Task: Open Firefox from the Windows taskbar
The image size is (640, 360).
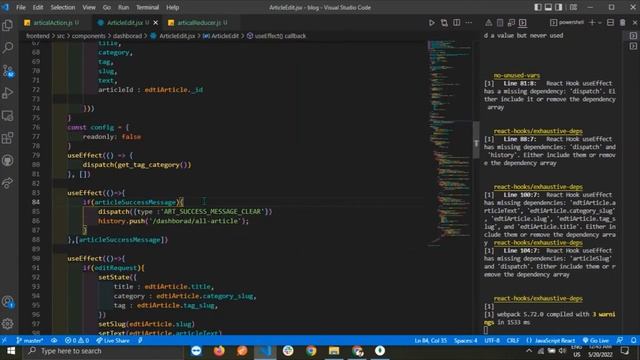Action: (219, 351)
